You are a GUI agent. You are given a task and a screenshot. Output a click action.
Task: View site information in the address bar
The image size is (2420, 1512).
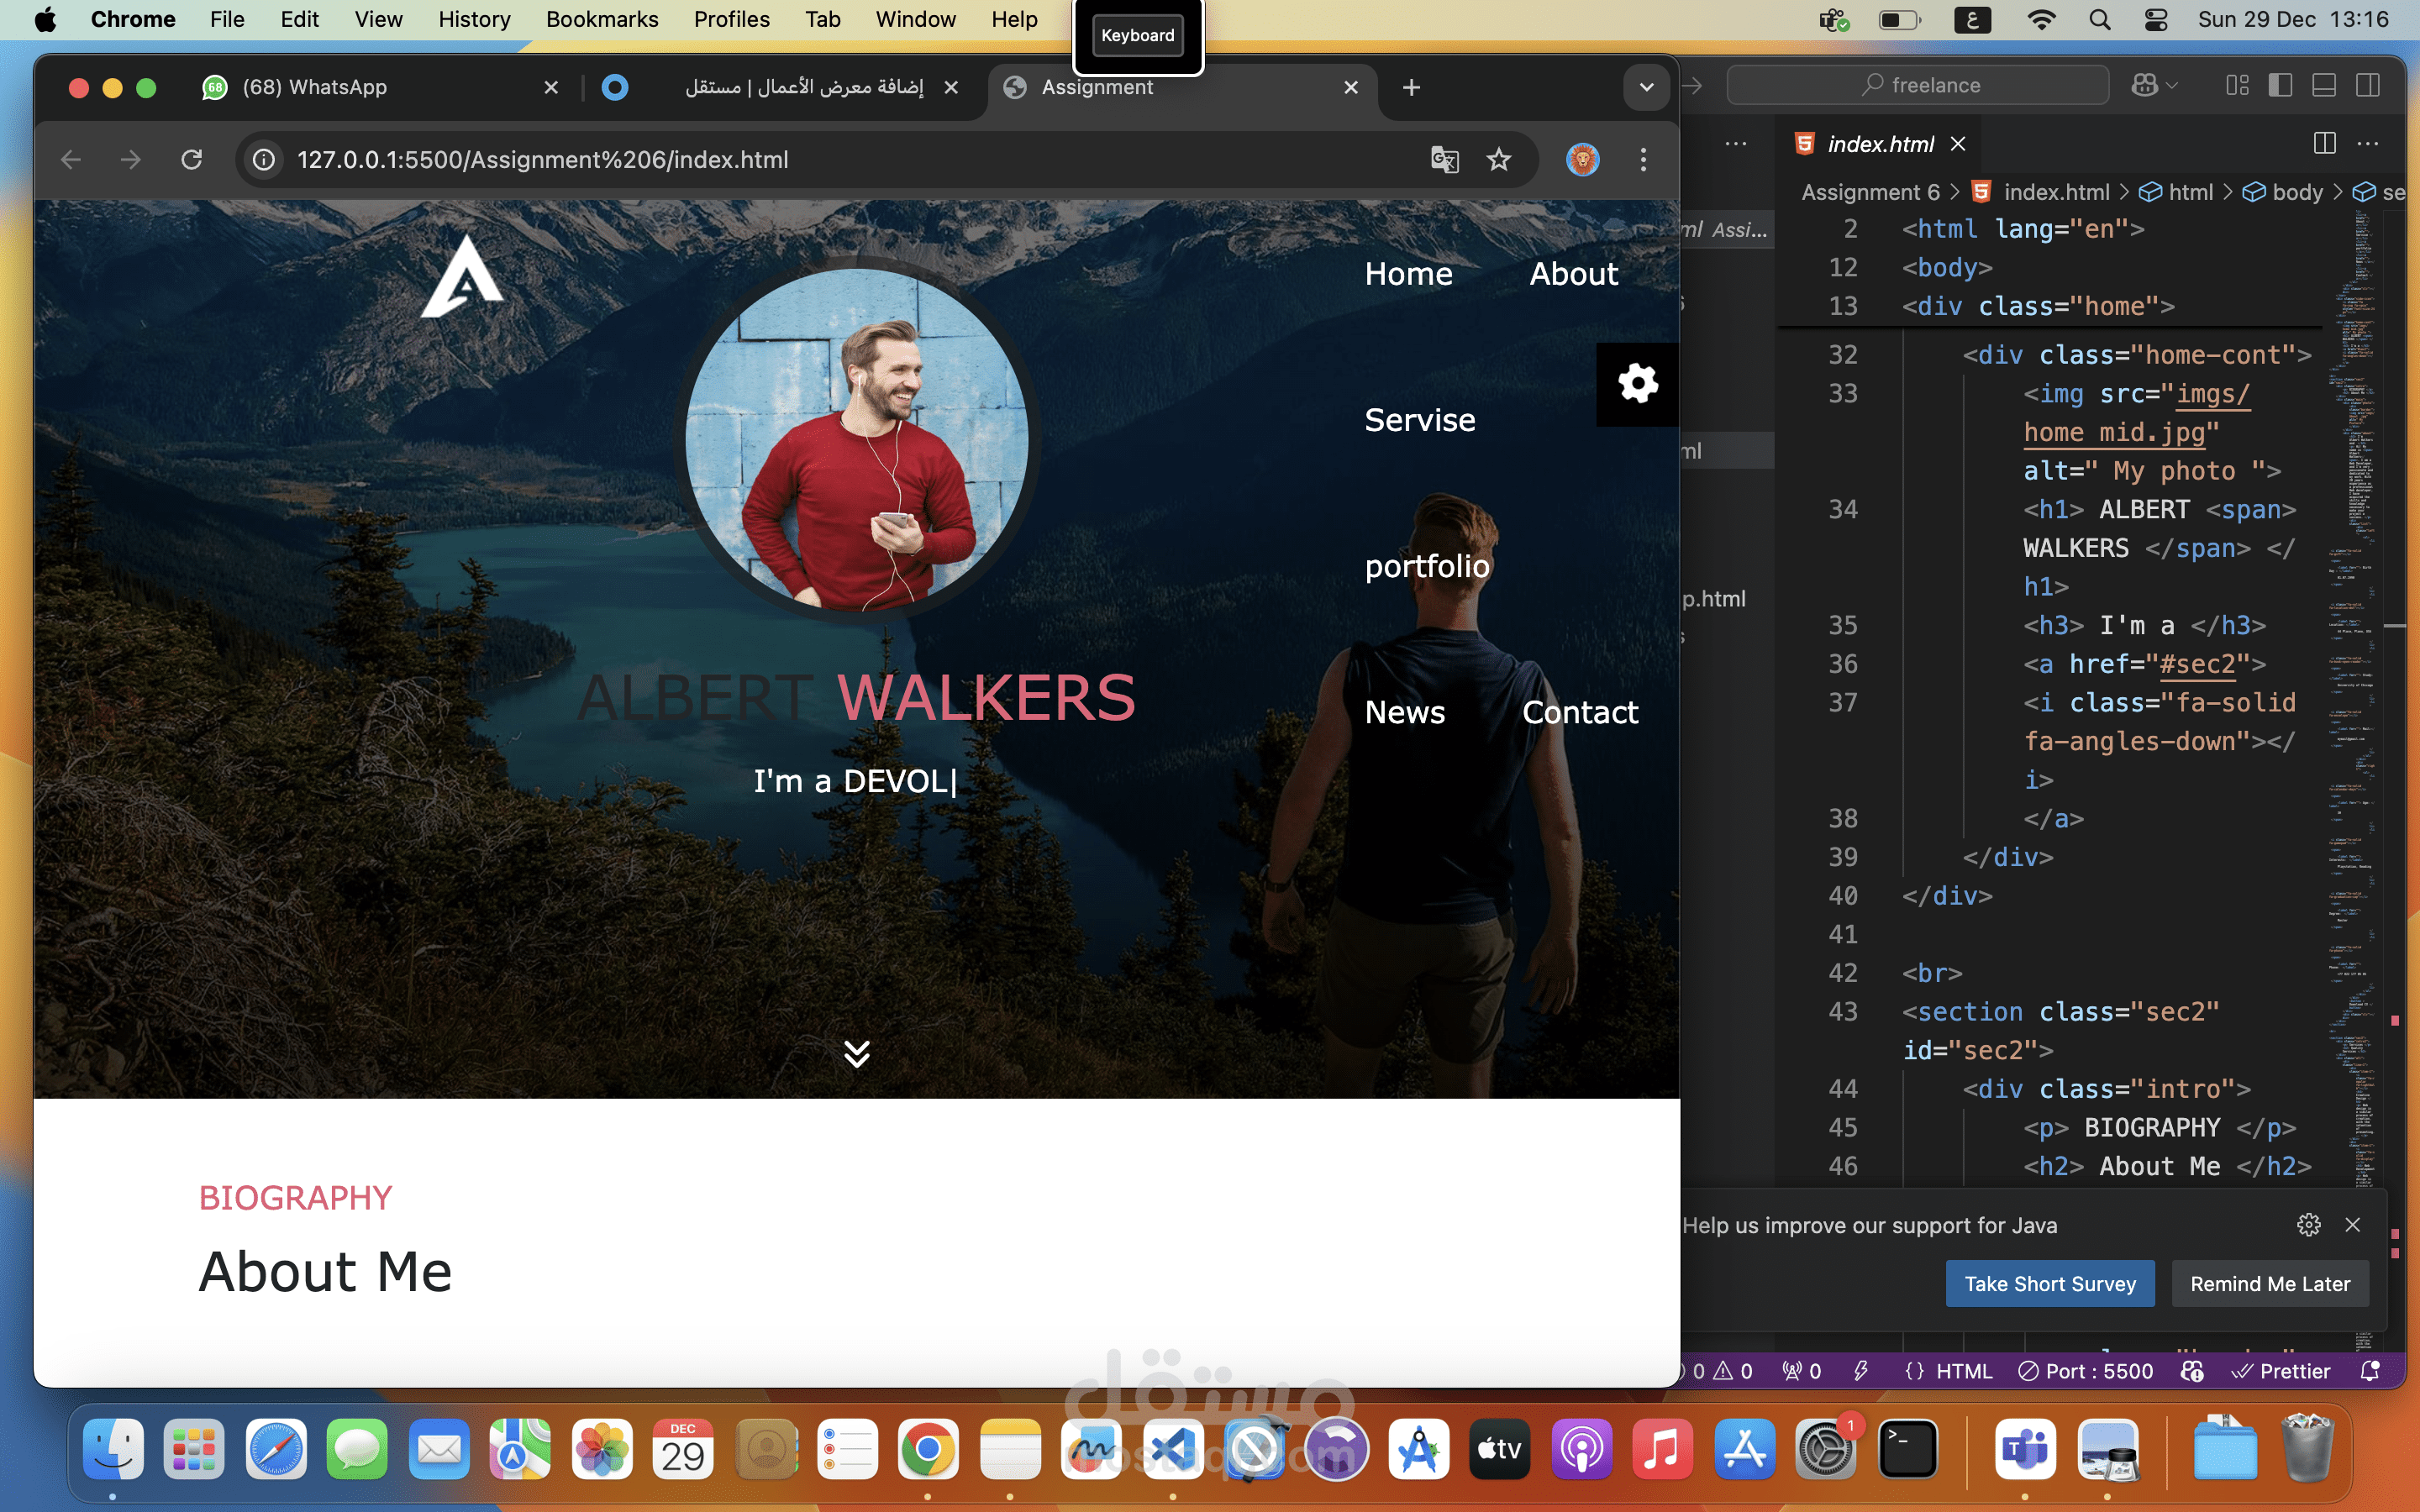[x=264, y=160]
